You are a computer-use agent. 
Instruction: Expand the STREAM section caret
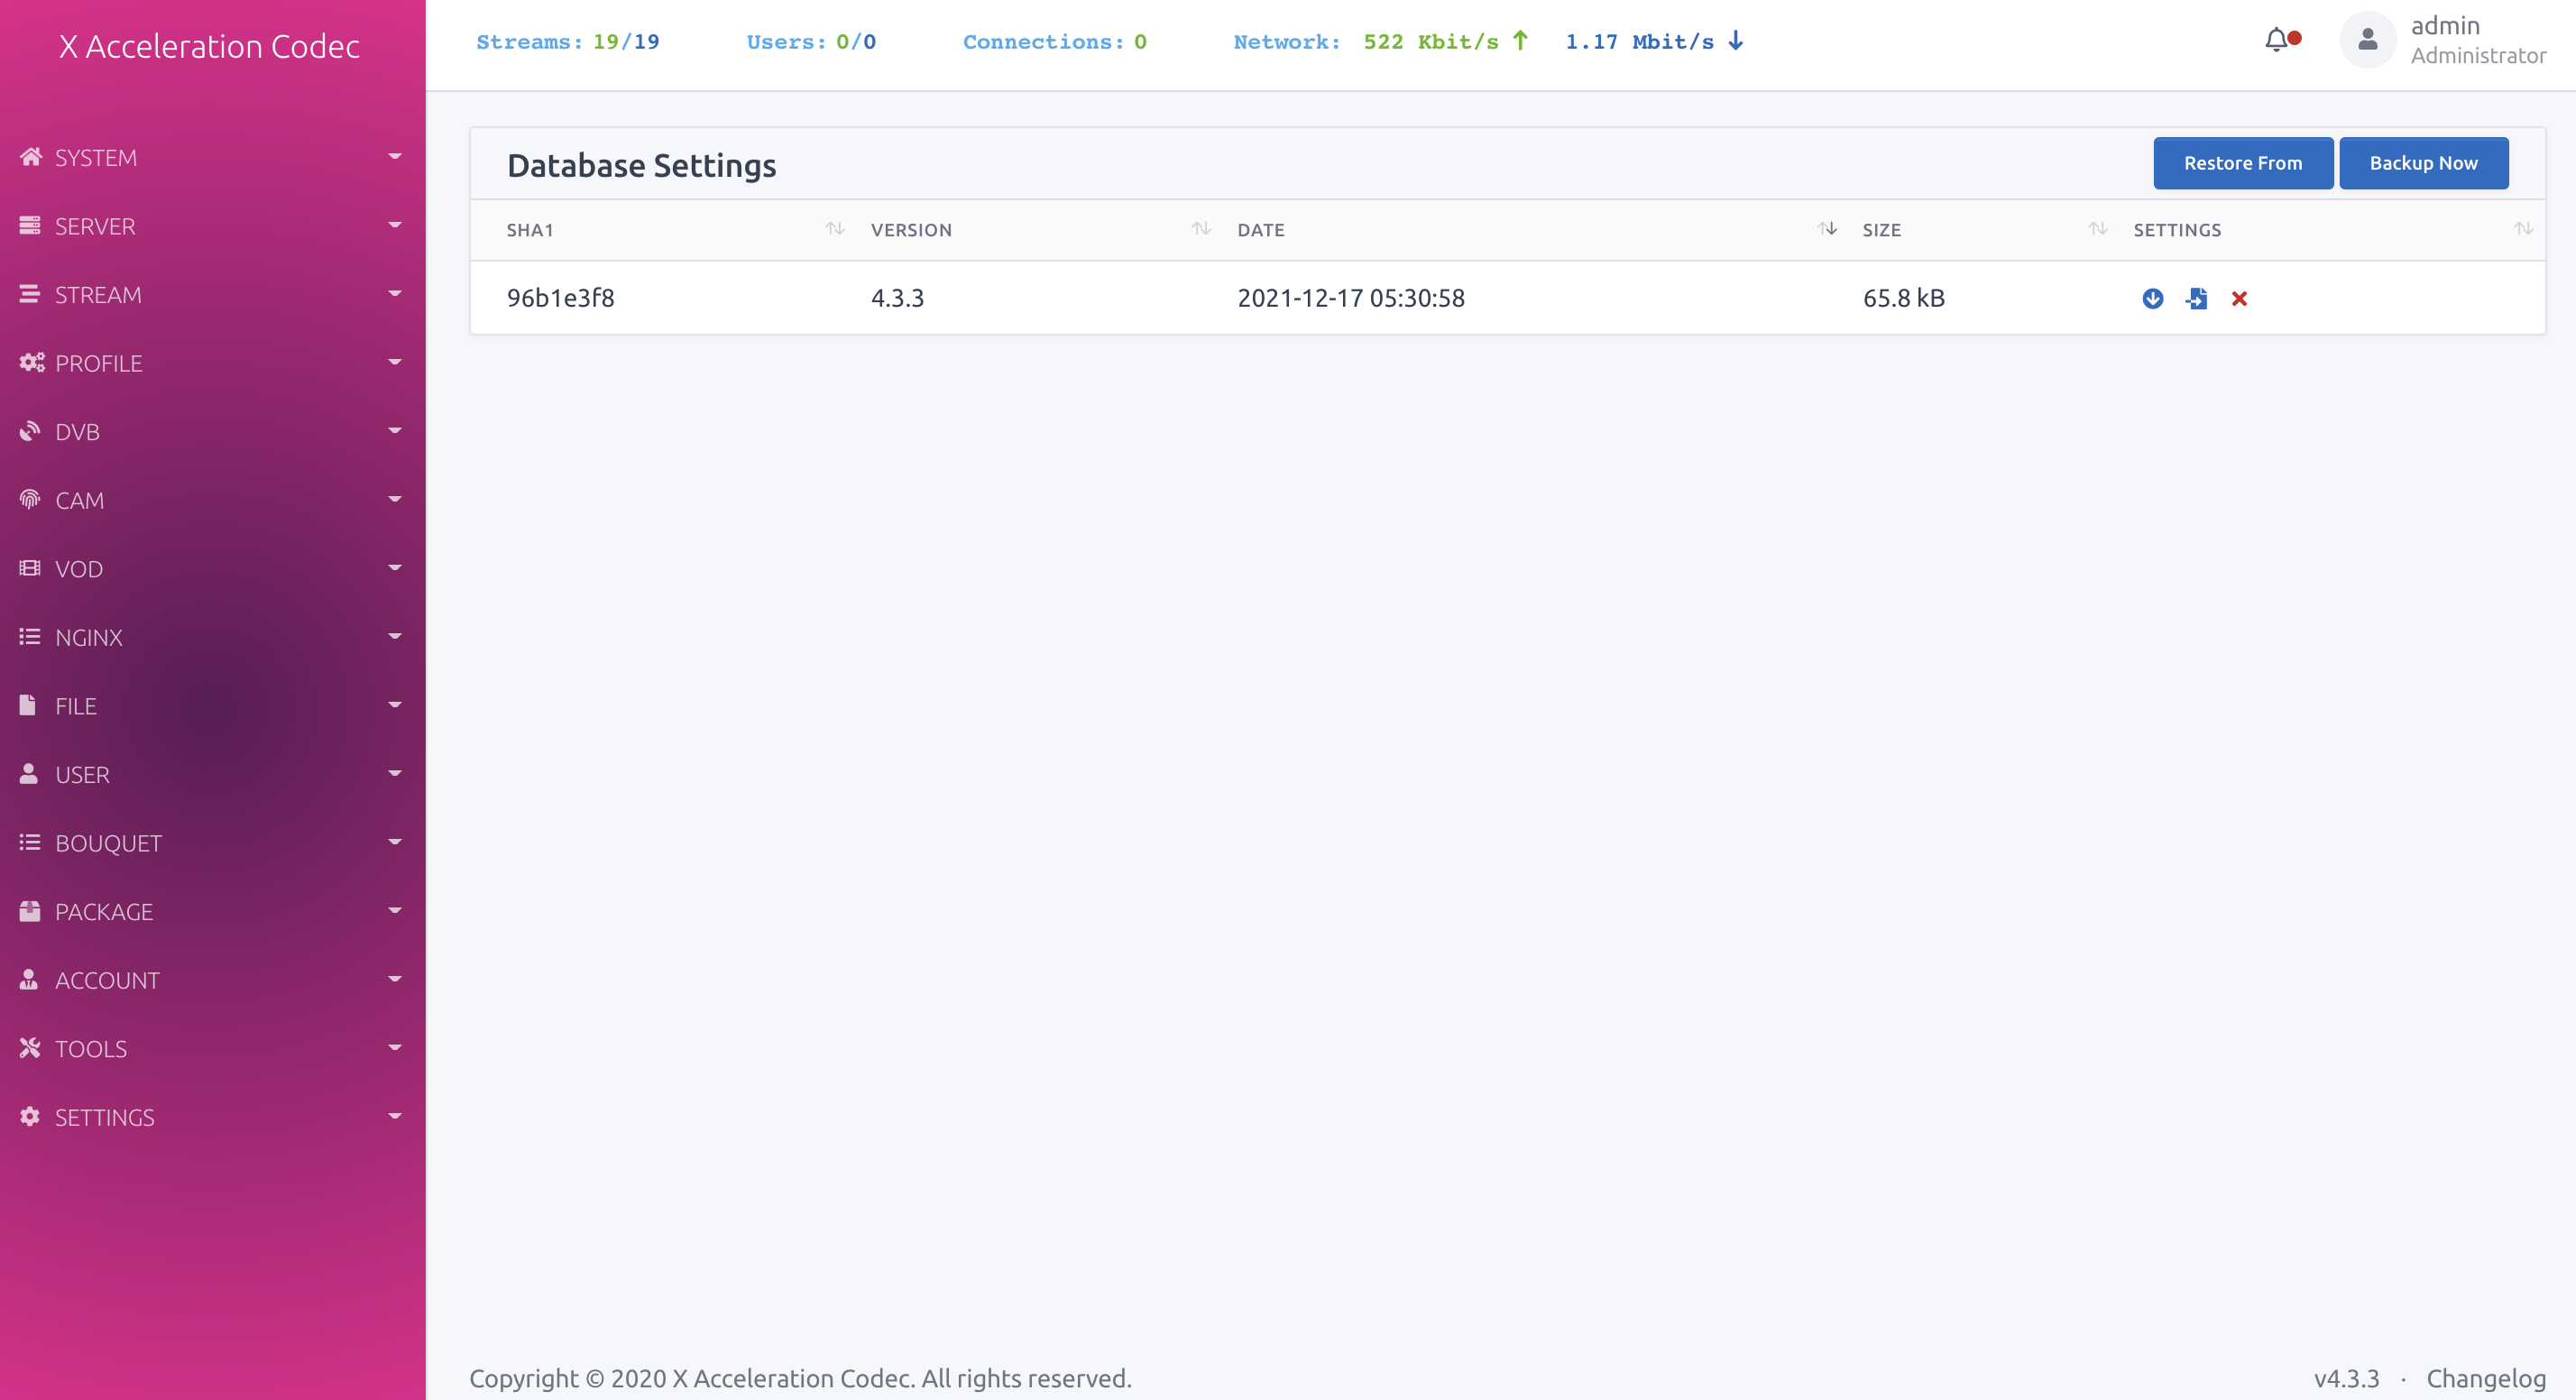(x=394, y=294)
